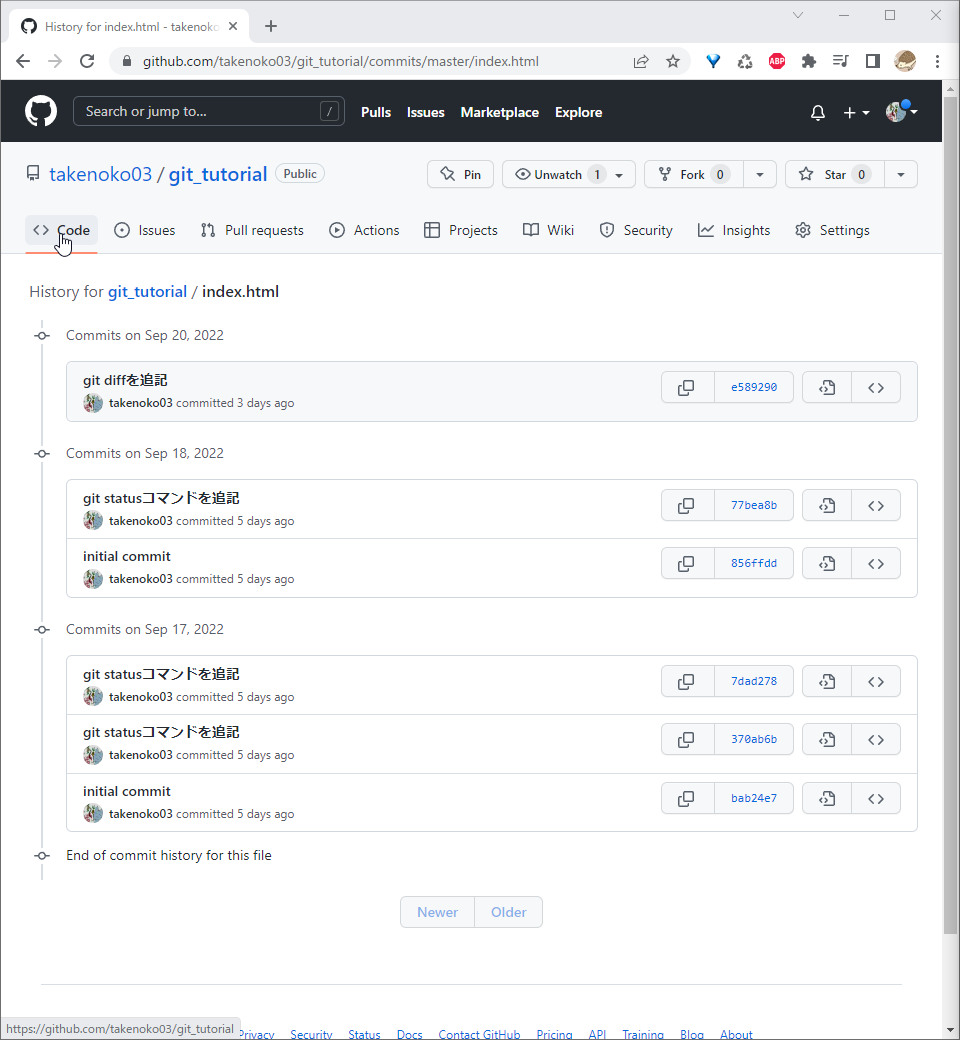Reload the current page
This screenshot has width=960, height=1040.
click(87, 62)
